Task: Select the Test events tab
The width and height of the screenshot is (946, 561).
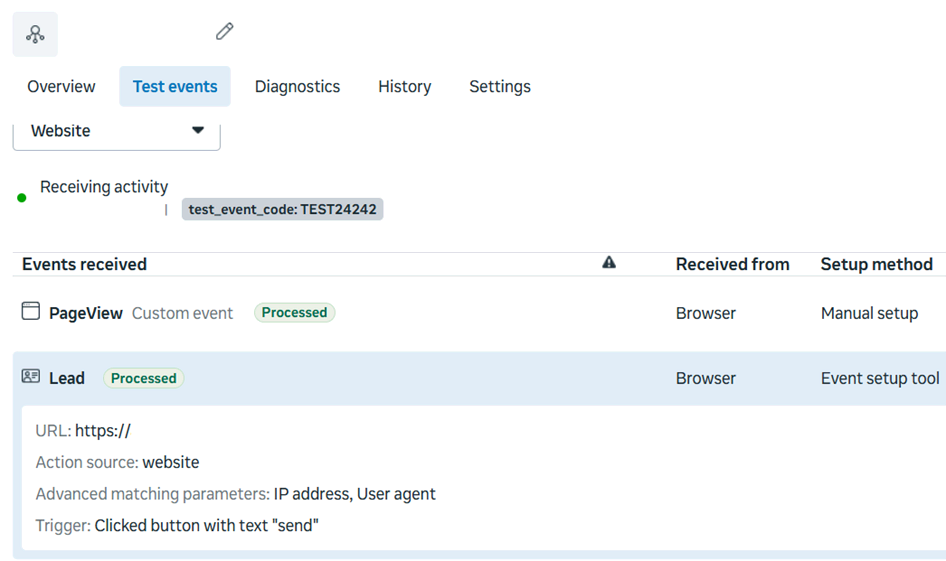Action: point(175,86)
